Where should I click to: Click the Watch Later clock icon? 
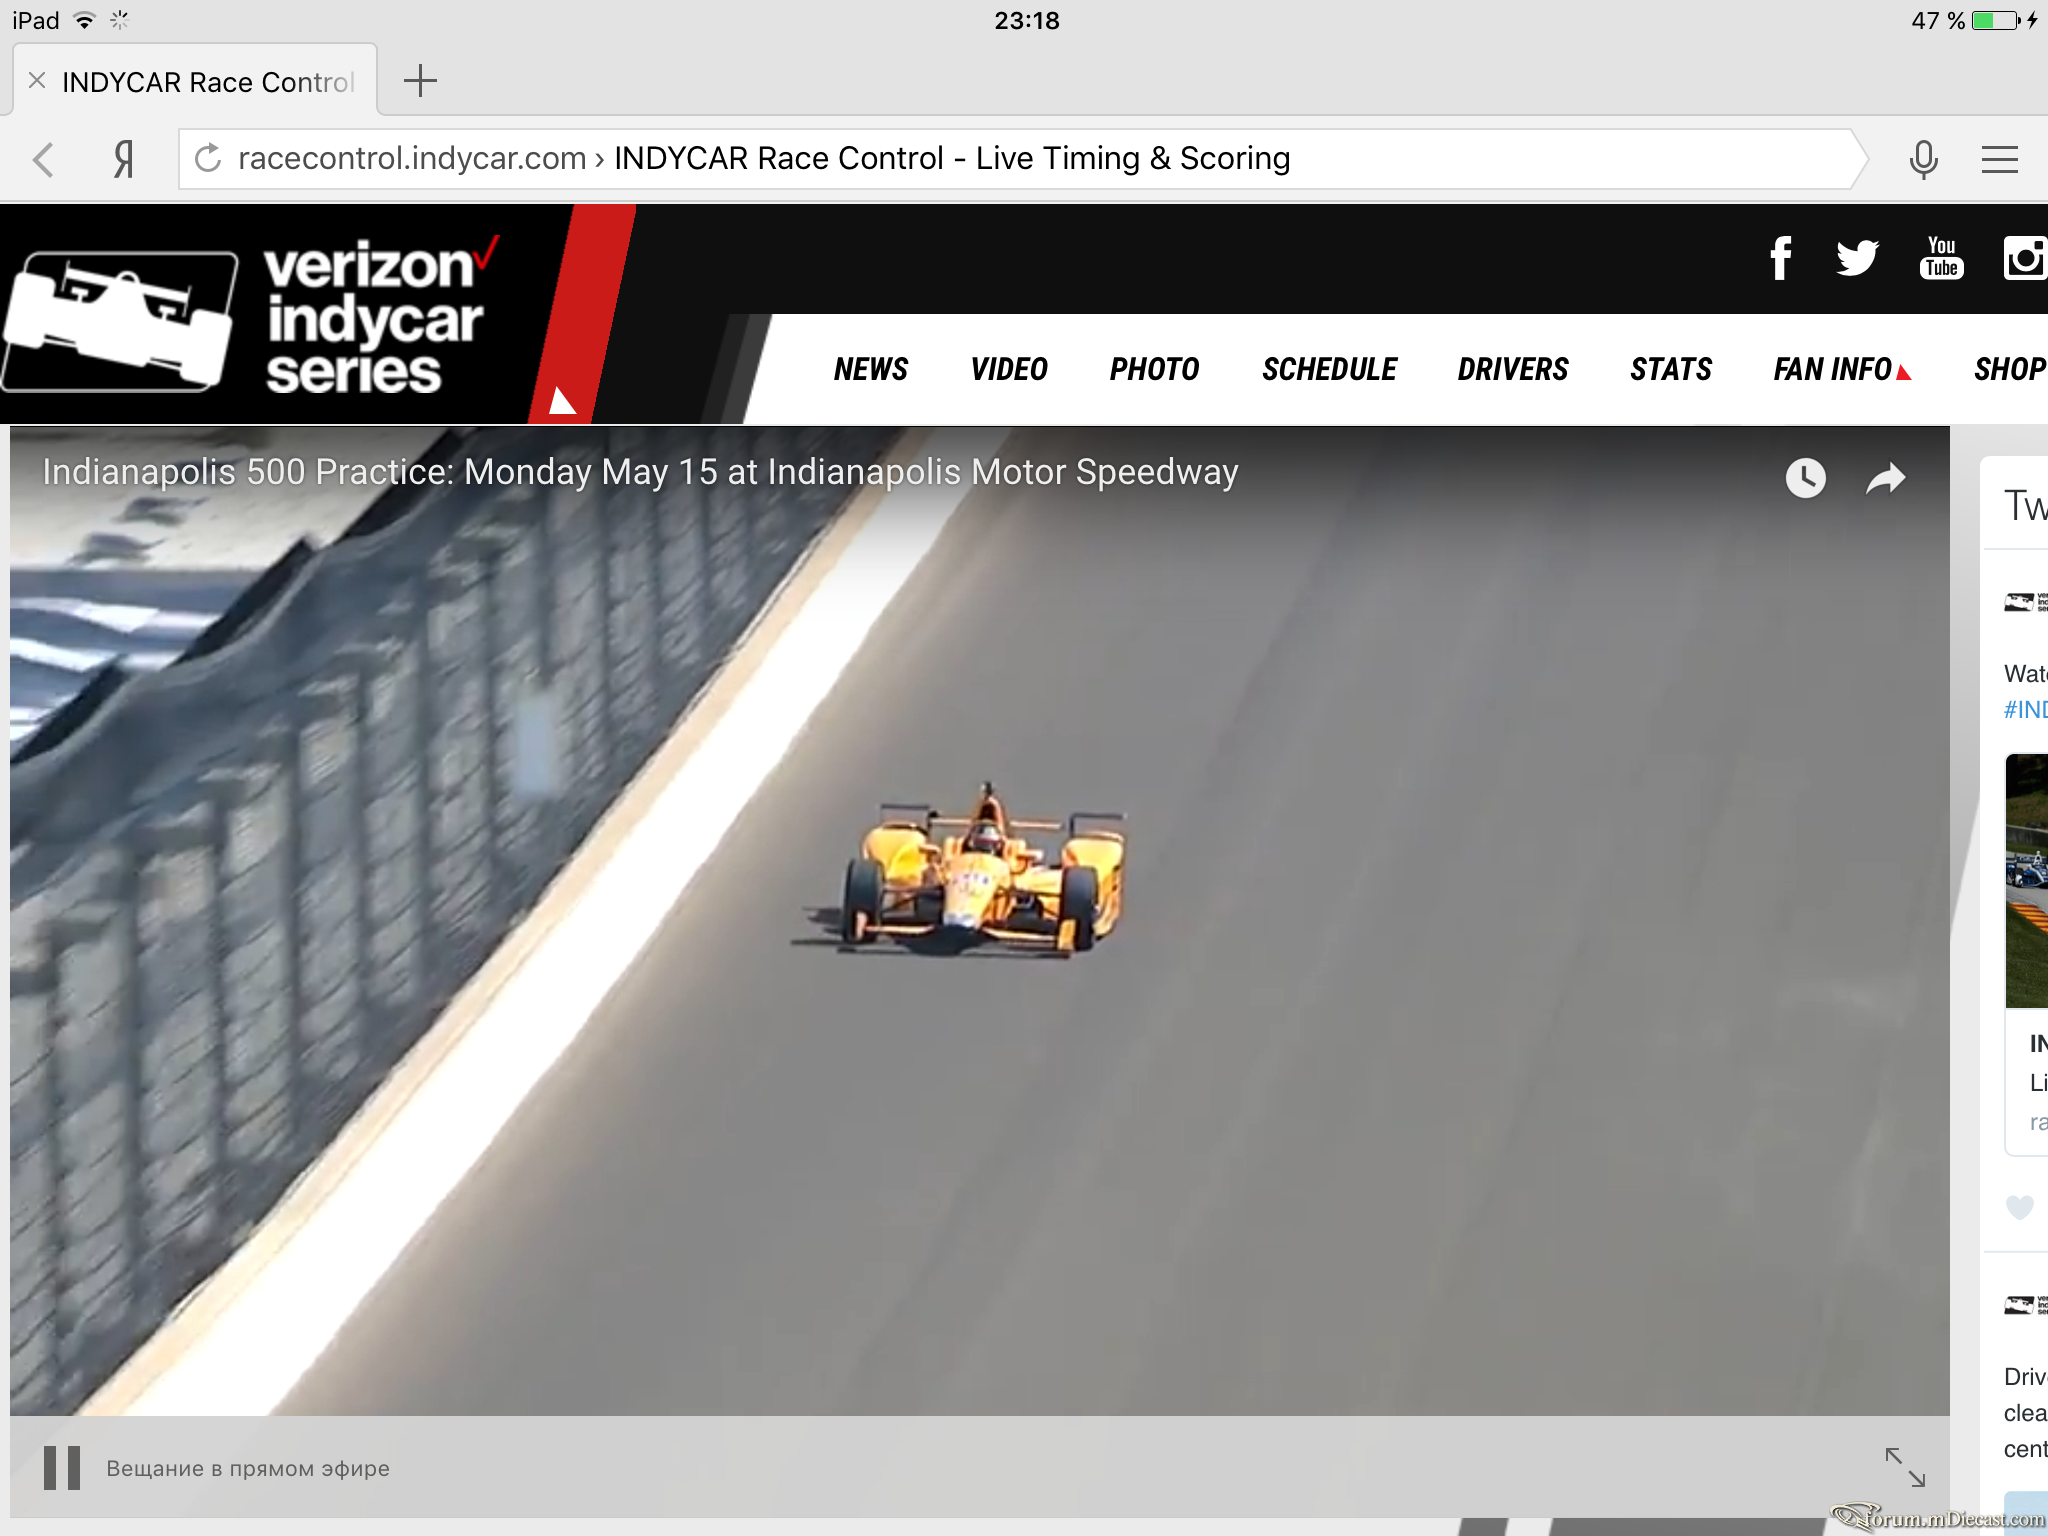pyautogui.click(x=1805, y=478)
